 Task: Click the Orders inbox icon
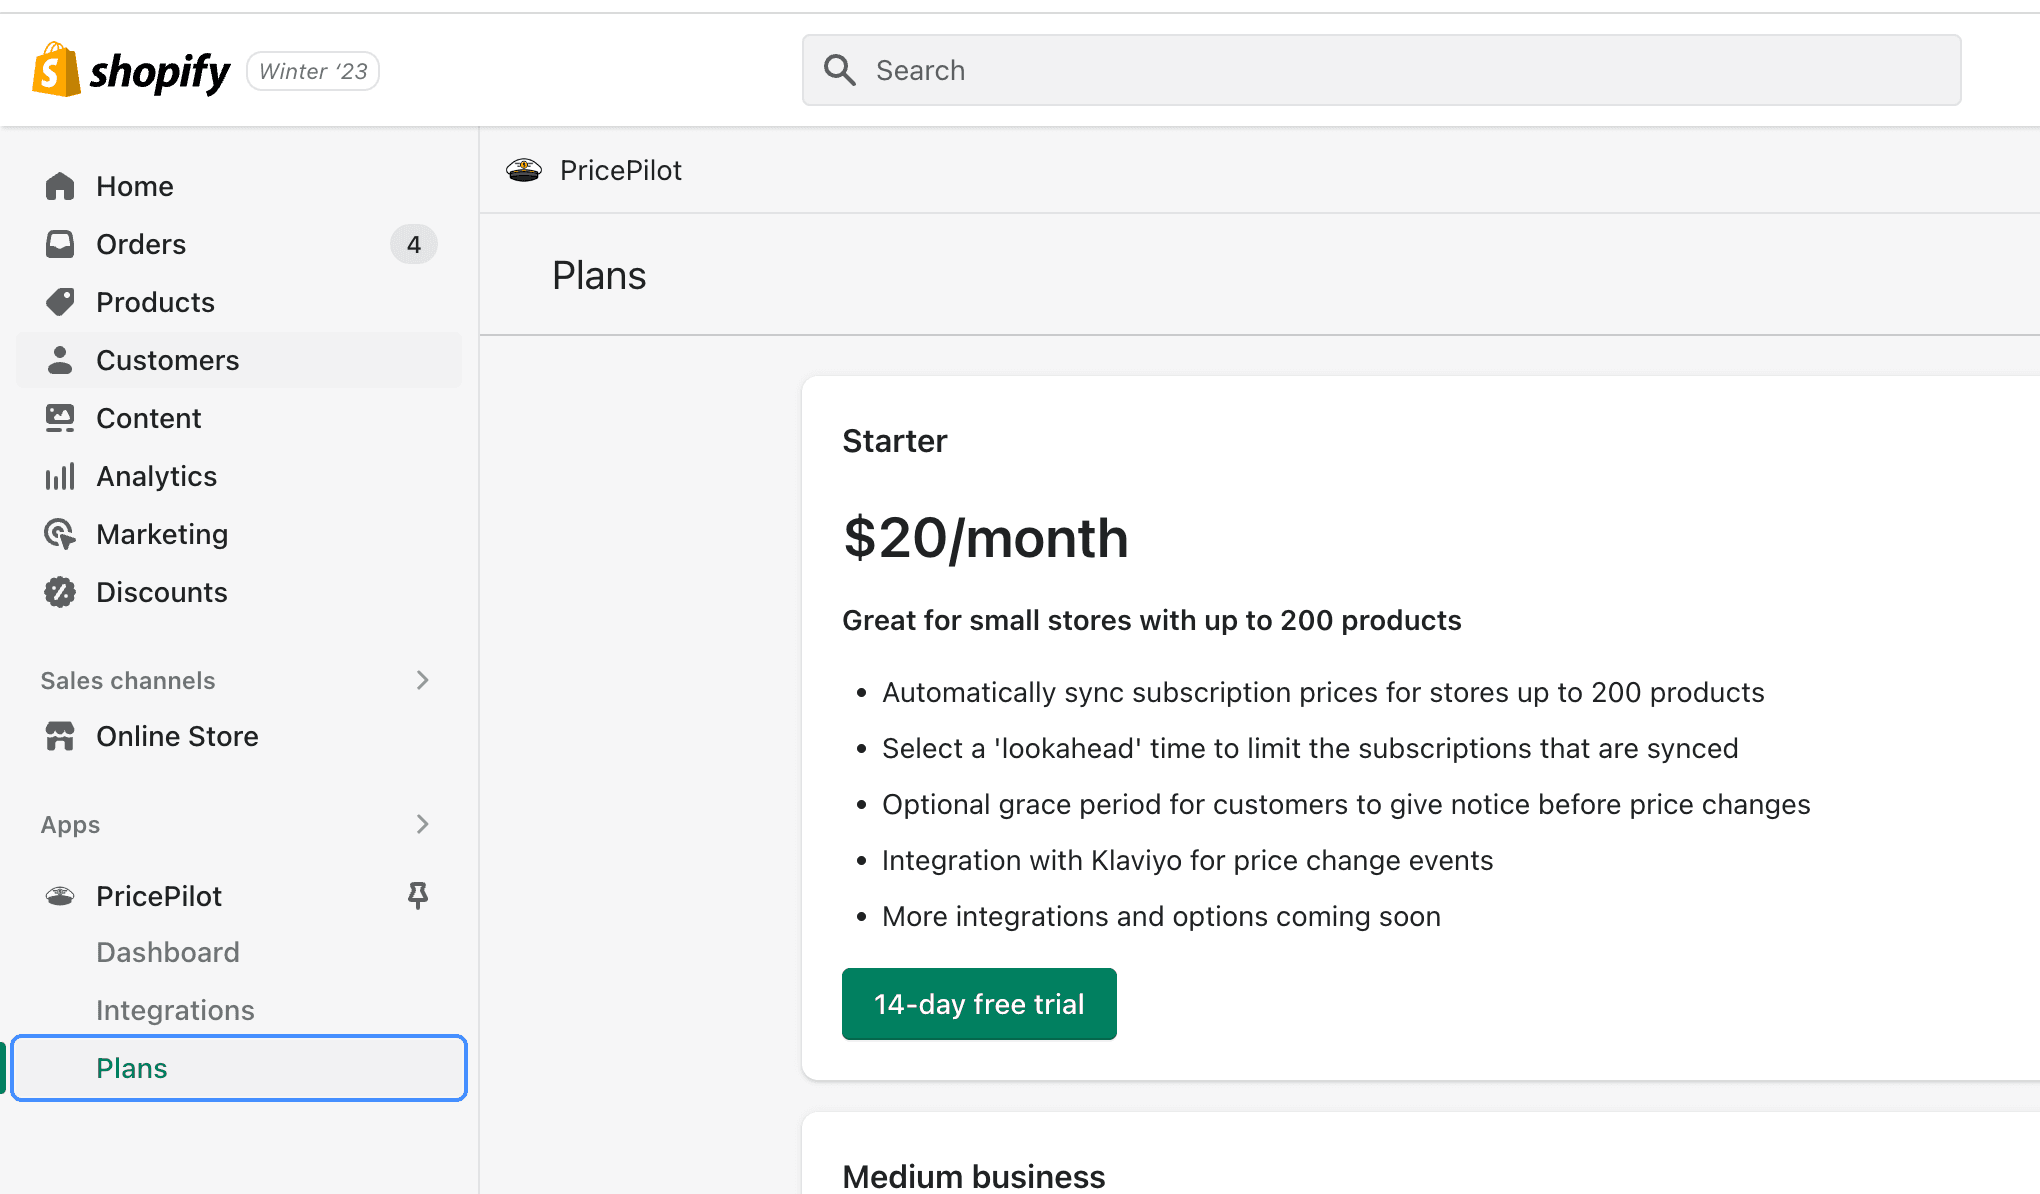click(x=60, y=244)
